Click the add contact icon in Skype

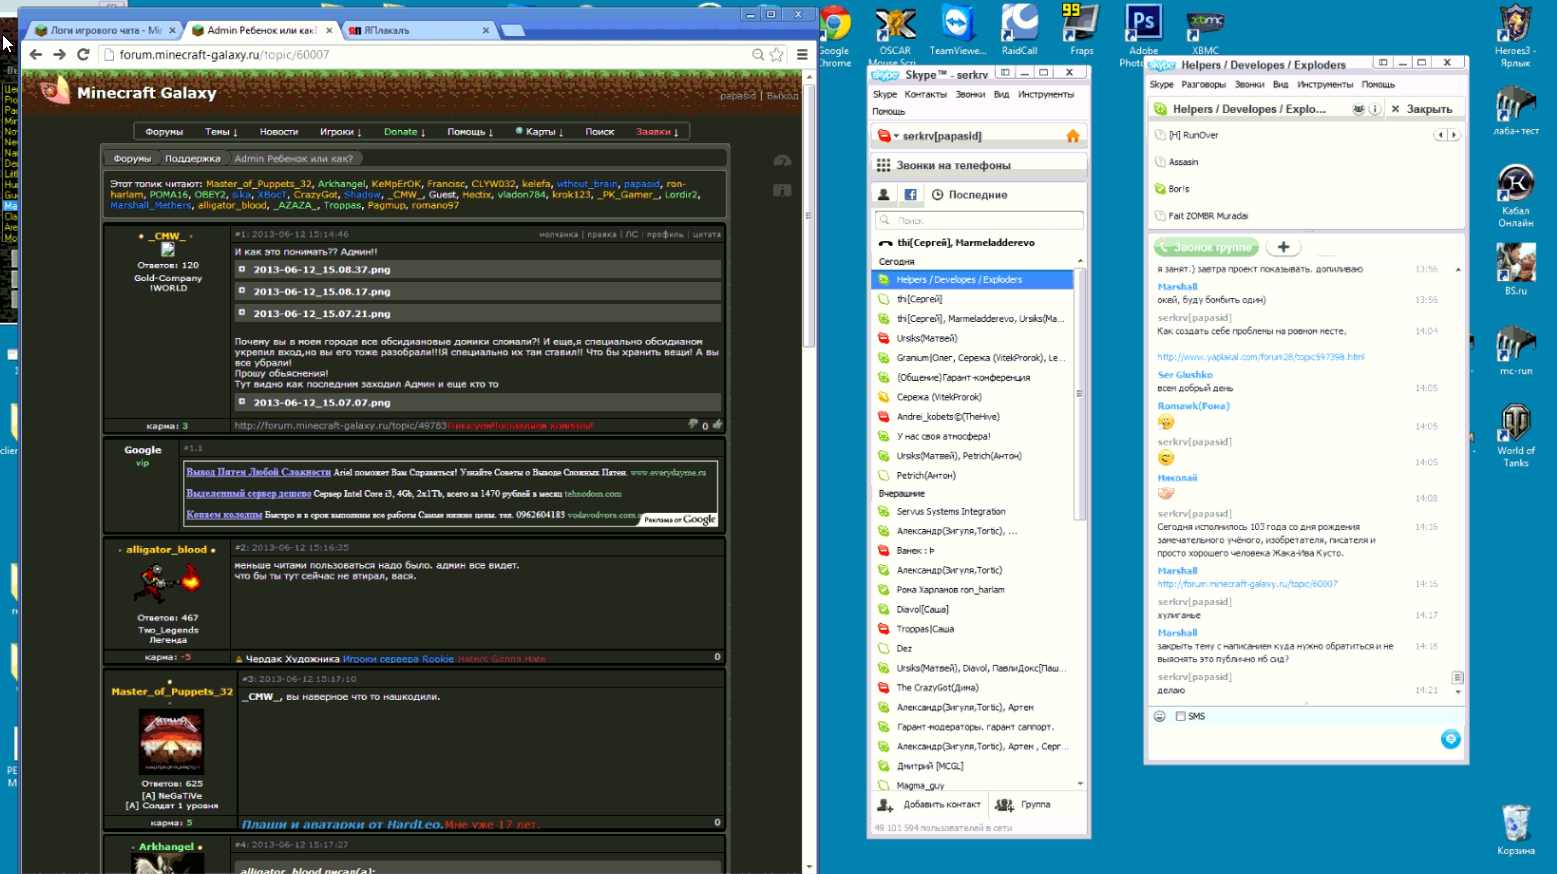click(x=885, y=805)
